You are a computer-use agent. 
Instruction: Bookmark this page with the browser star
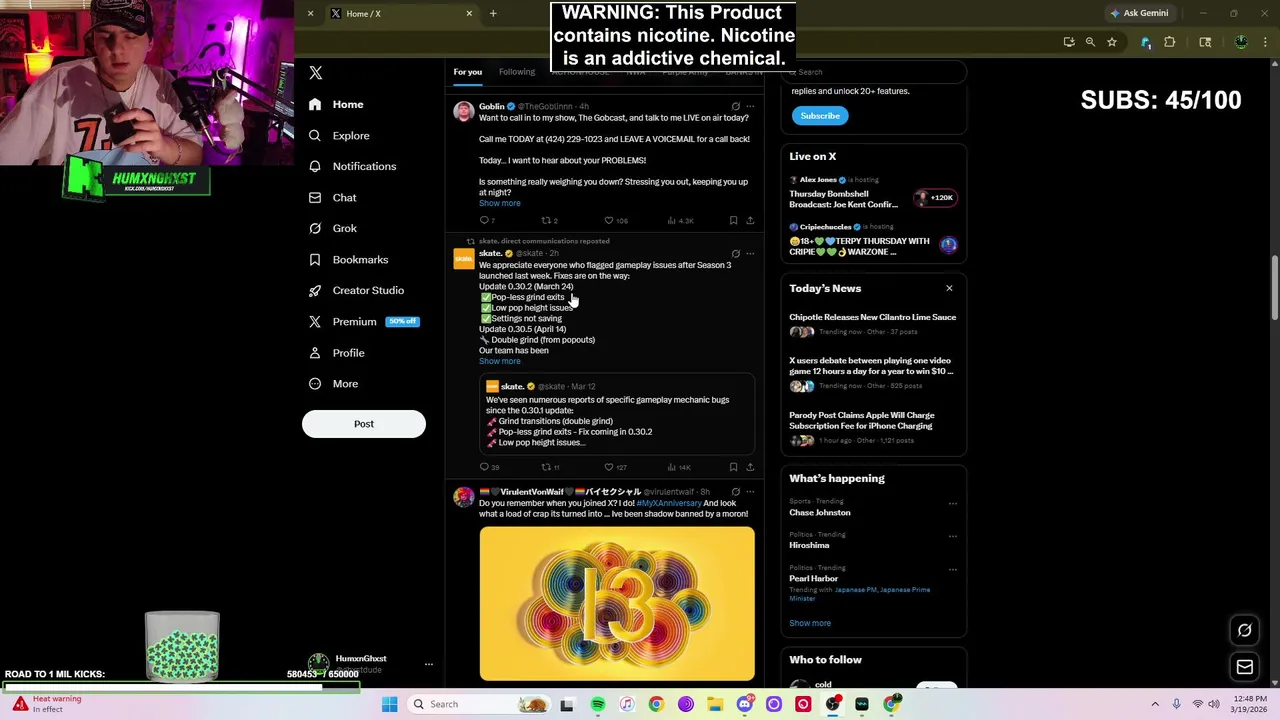(1111, 42)
